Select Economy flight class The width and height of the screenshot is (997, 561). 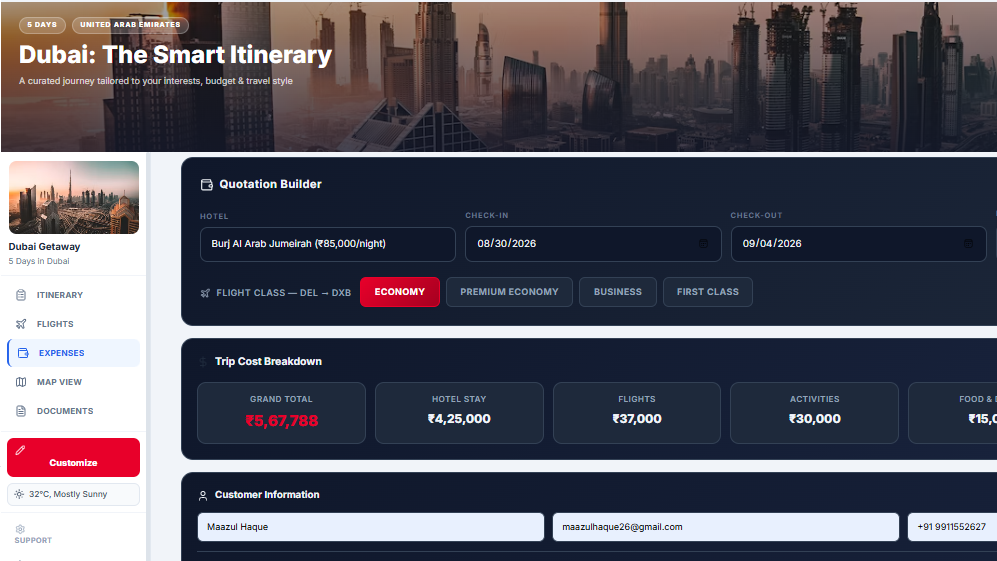coord(399,292)
